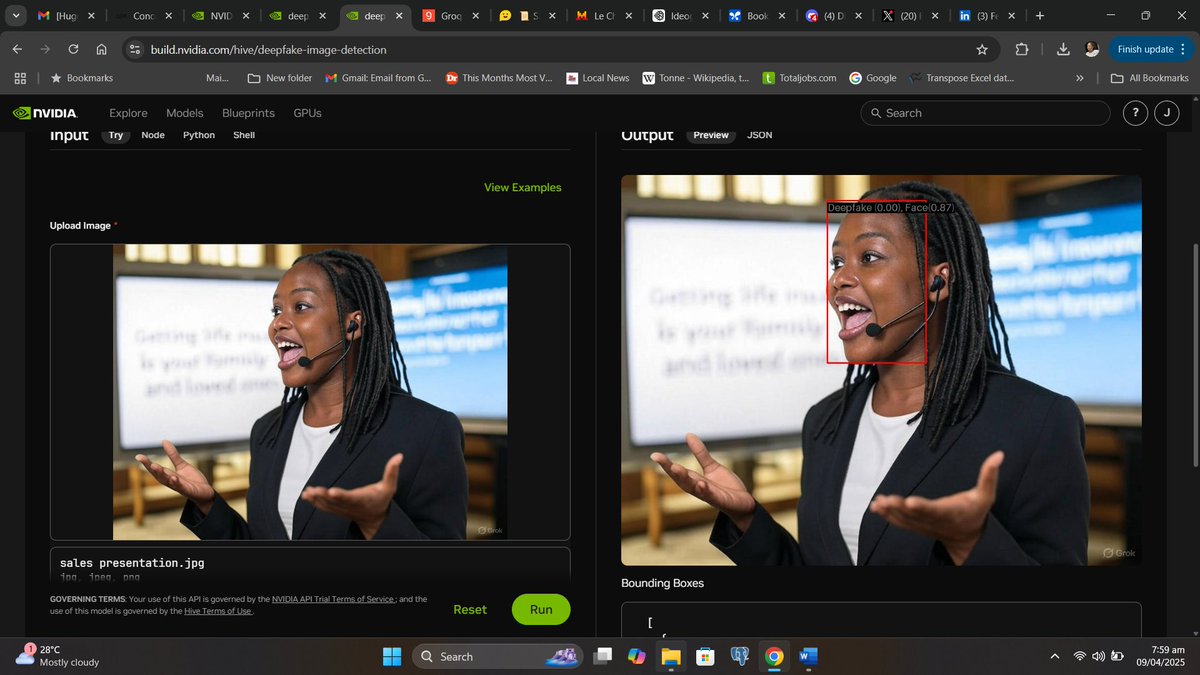This screenshot has height=675, width=1200.
Task: Switch output to the JSON tab
Action: 760,135
